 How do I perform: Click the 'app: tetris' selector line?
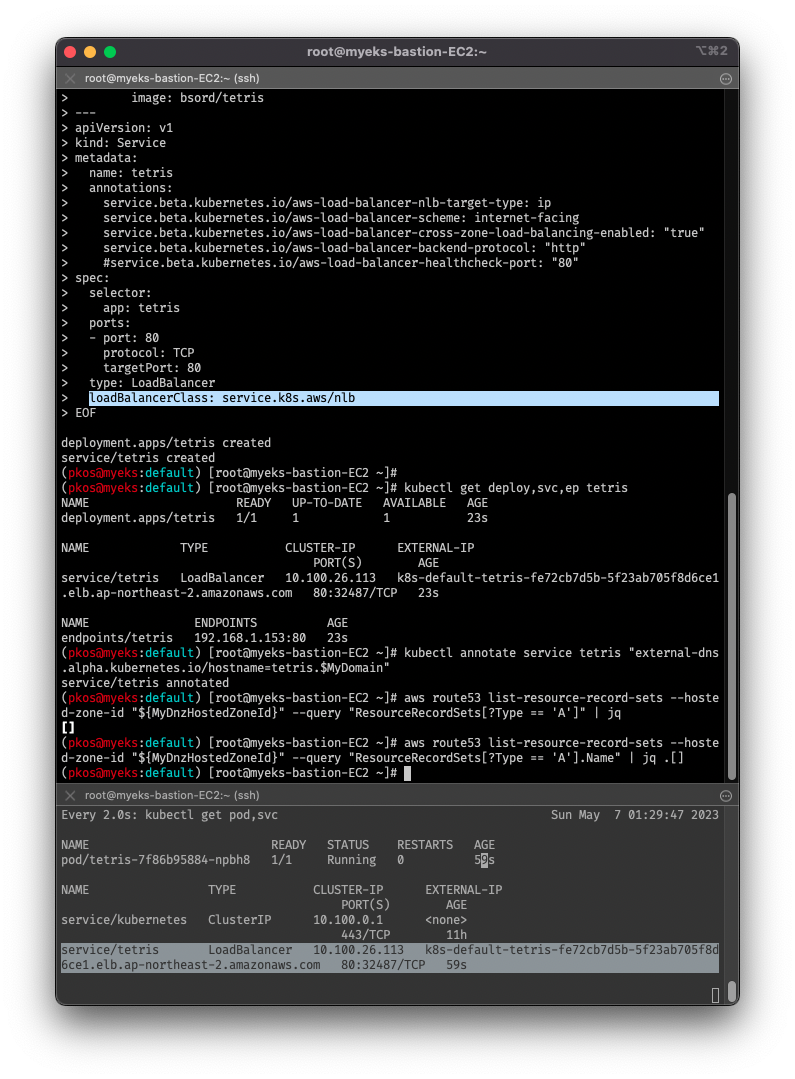click(141, 308)
